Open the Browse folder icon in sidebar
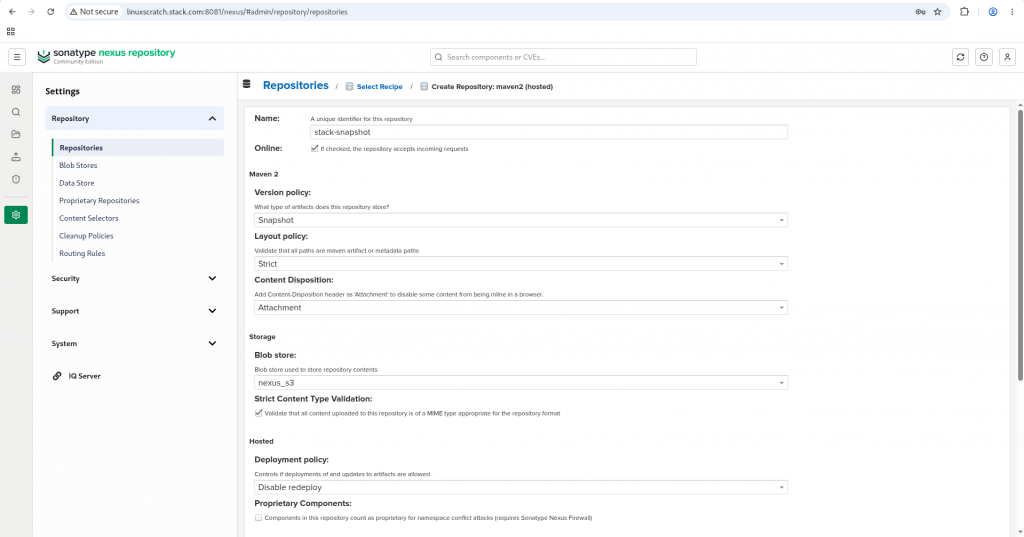The width and height of the screenshot is (1024, 537). (16, 135)
